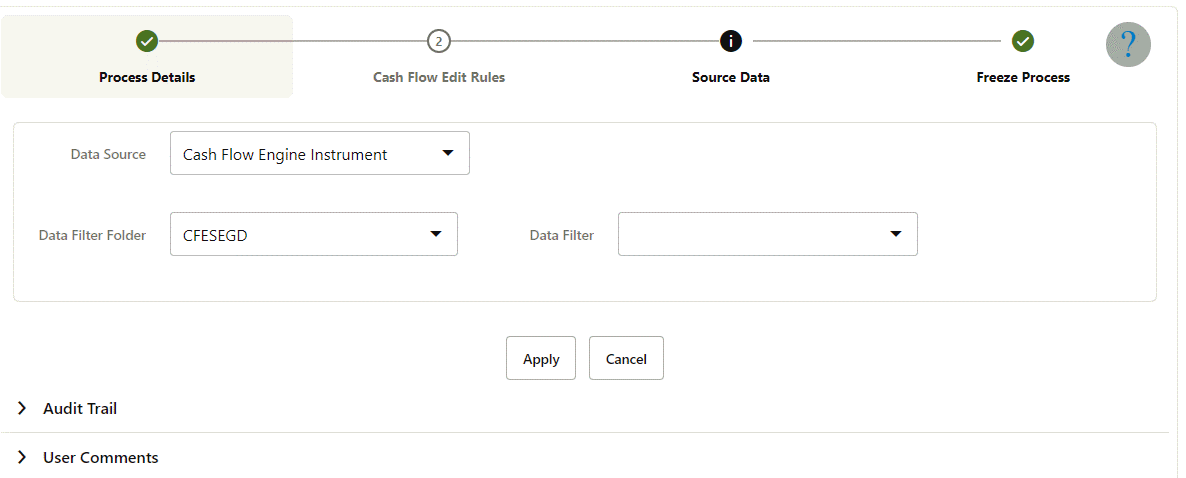Click the User Comments chevron arrow
The width and height of the screenshot is (1186, 478).
[22, 458]
